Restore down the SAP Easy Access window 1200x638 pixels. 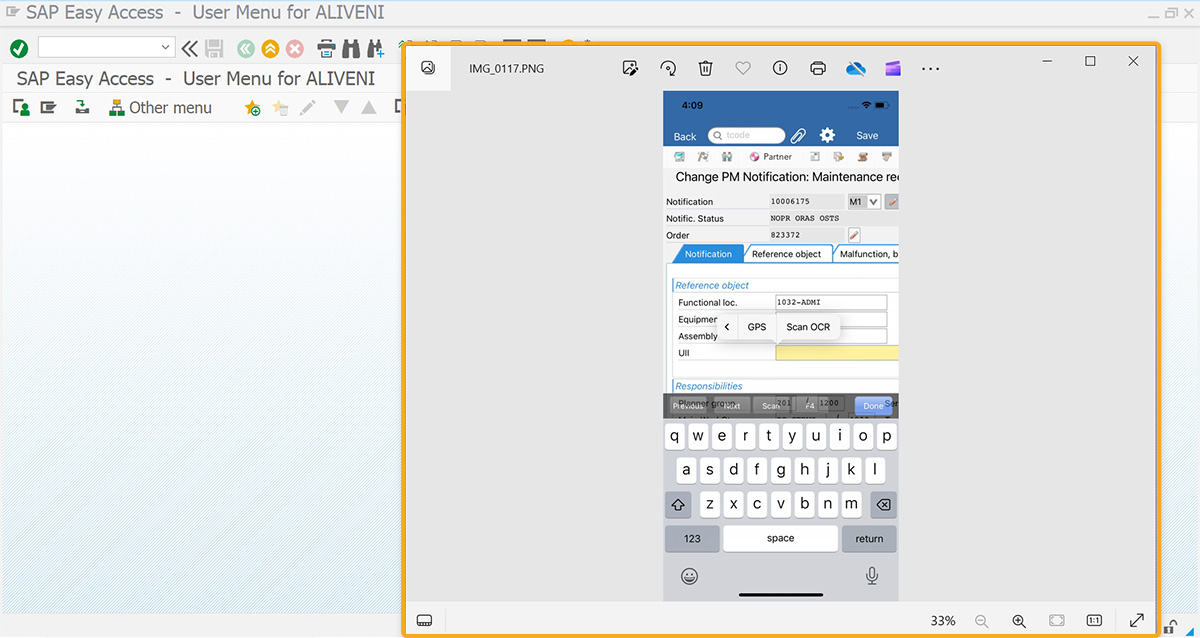(1170, 13)
